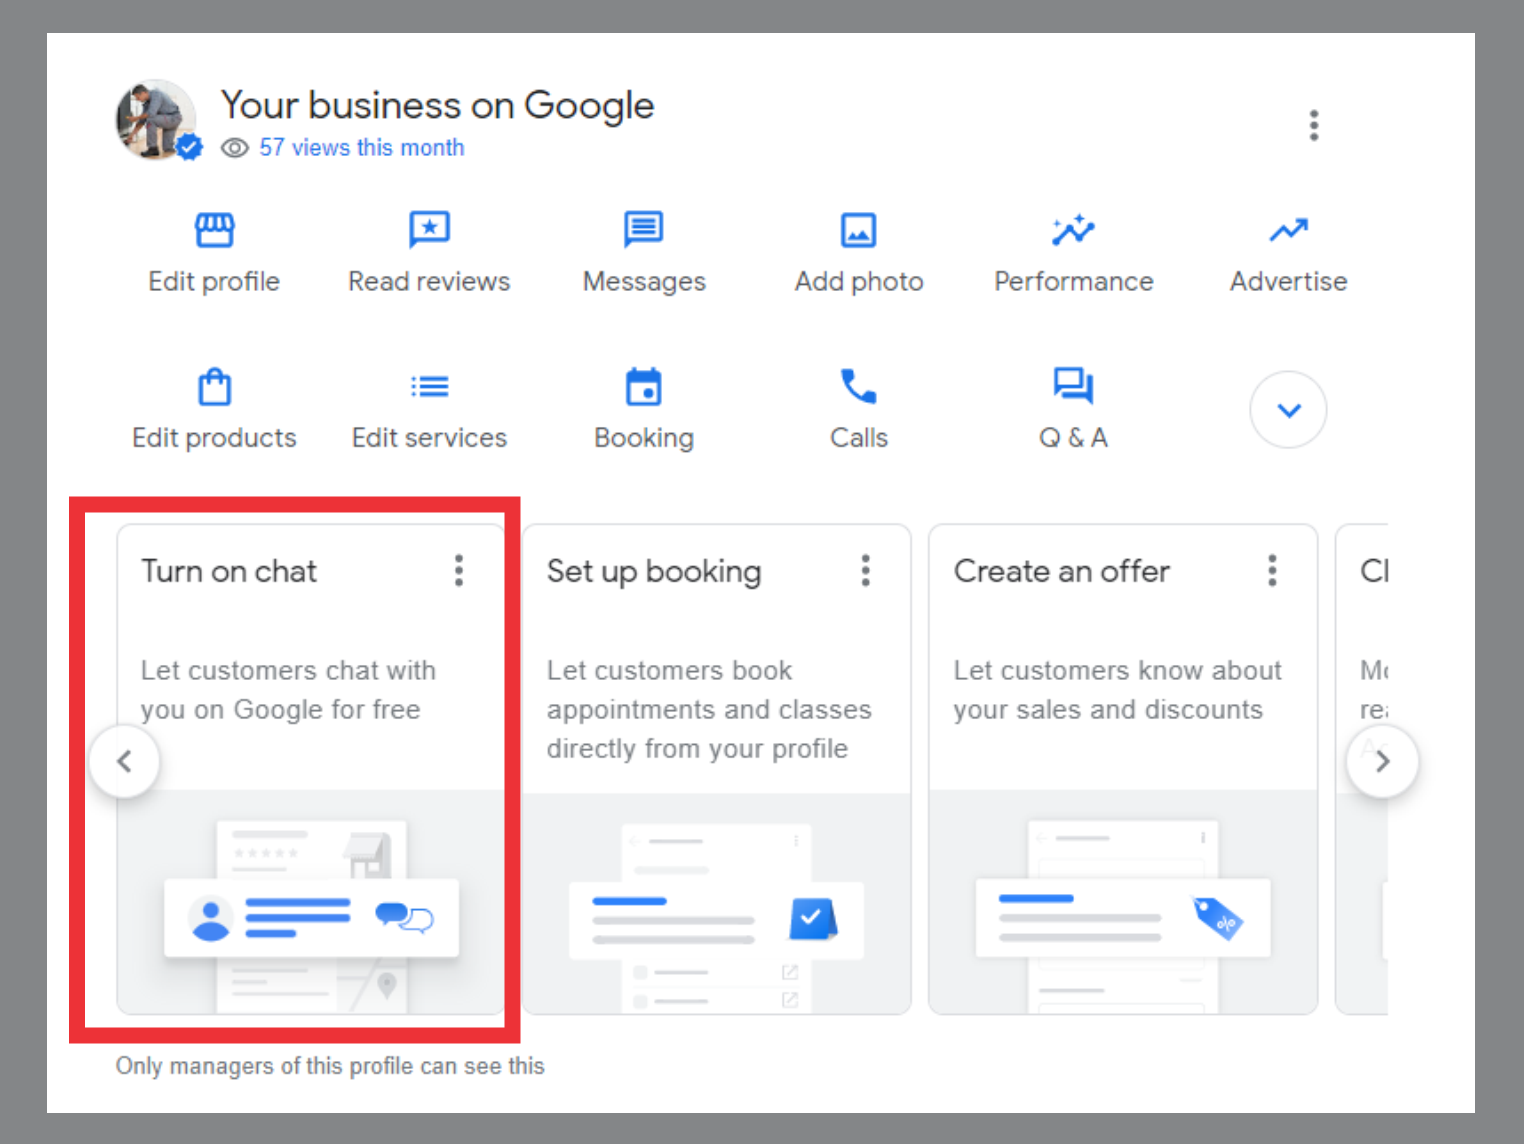This screenshot has width=1524, height=1144.
Task: Open the Advertise trending arrow icon
Action: pos(1288,230)
